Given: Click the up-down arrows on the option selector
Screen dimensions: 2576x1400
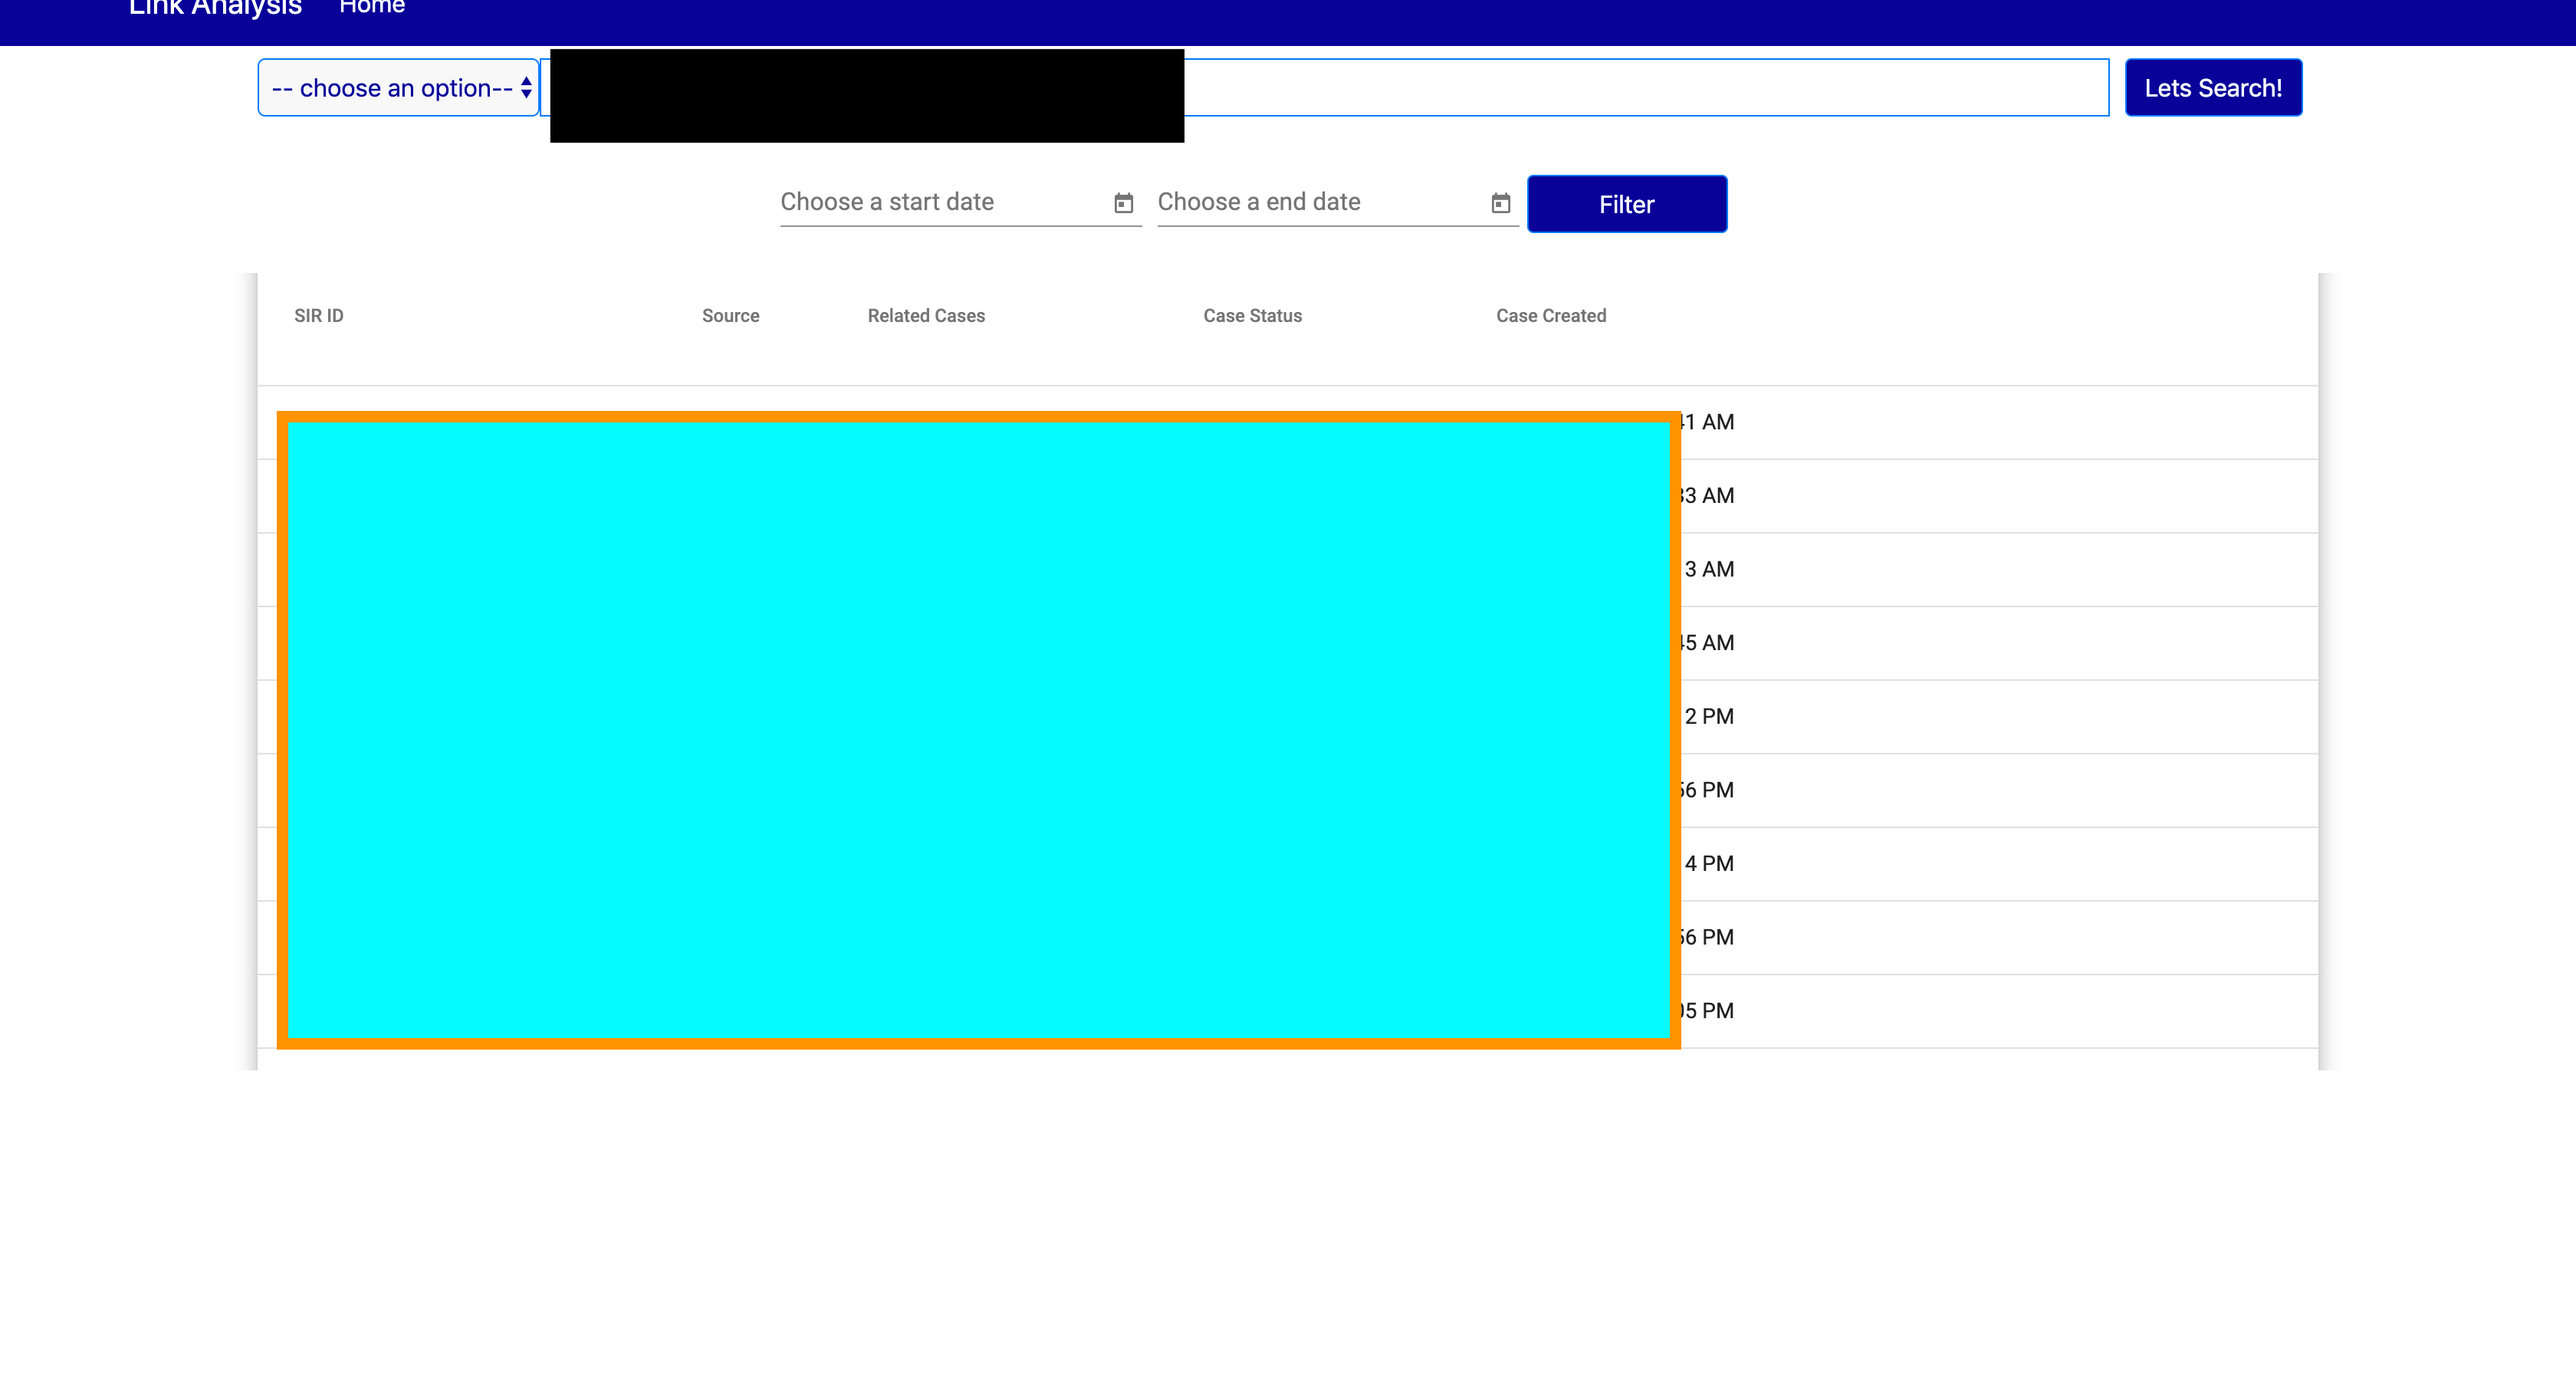Looking at the screenshot, I should pos(526,88).
